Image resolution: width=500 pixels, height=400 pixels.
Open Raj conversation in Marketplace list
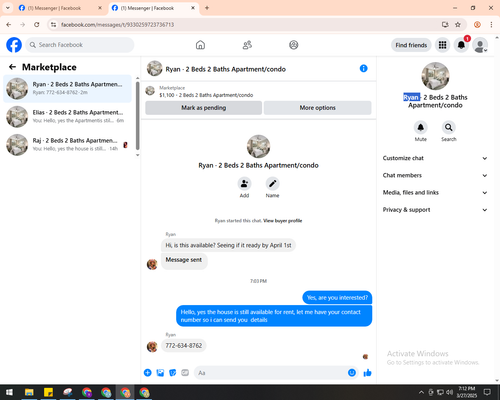(68, 145)
